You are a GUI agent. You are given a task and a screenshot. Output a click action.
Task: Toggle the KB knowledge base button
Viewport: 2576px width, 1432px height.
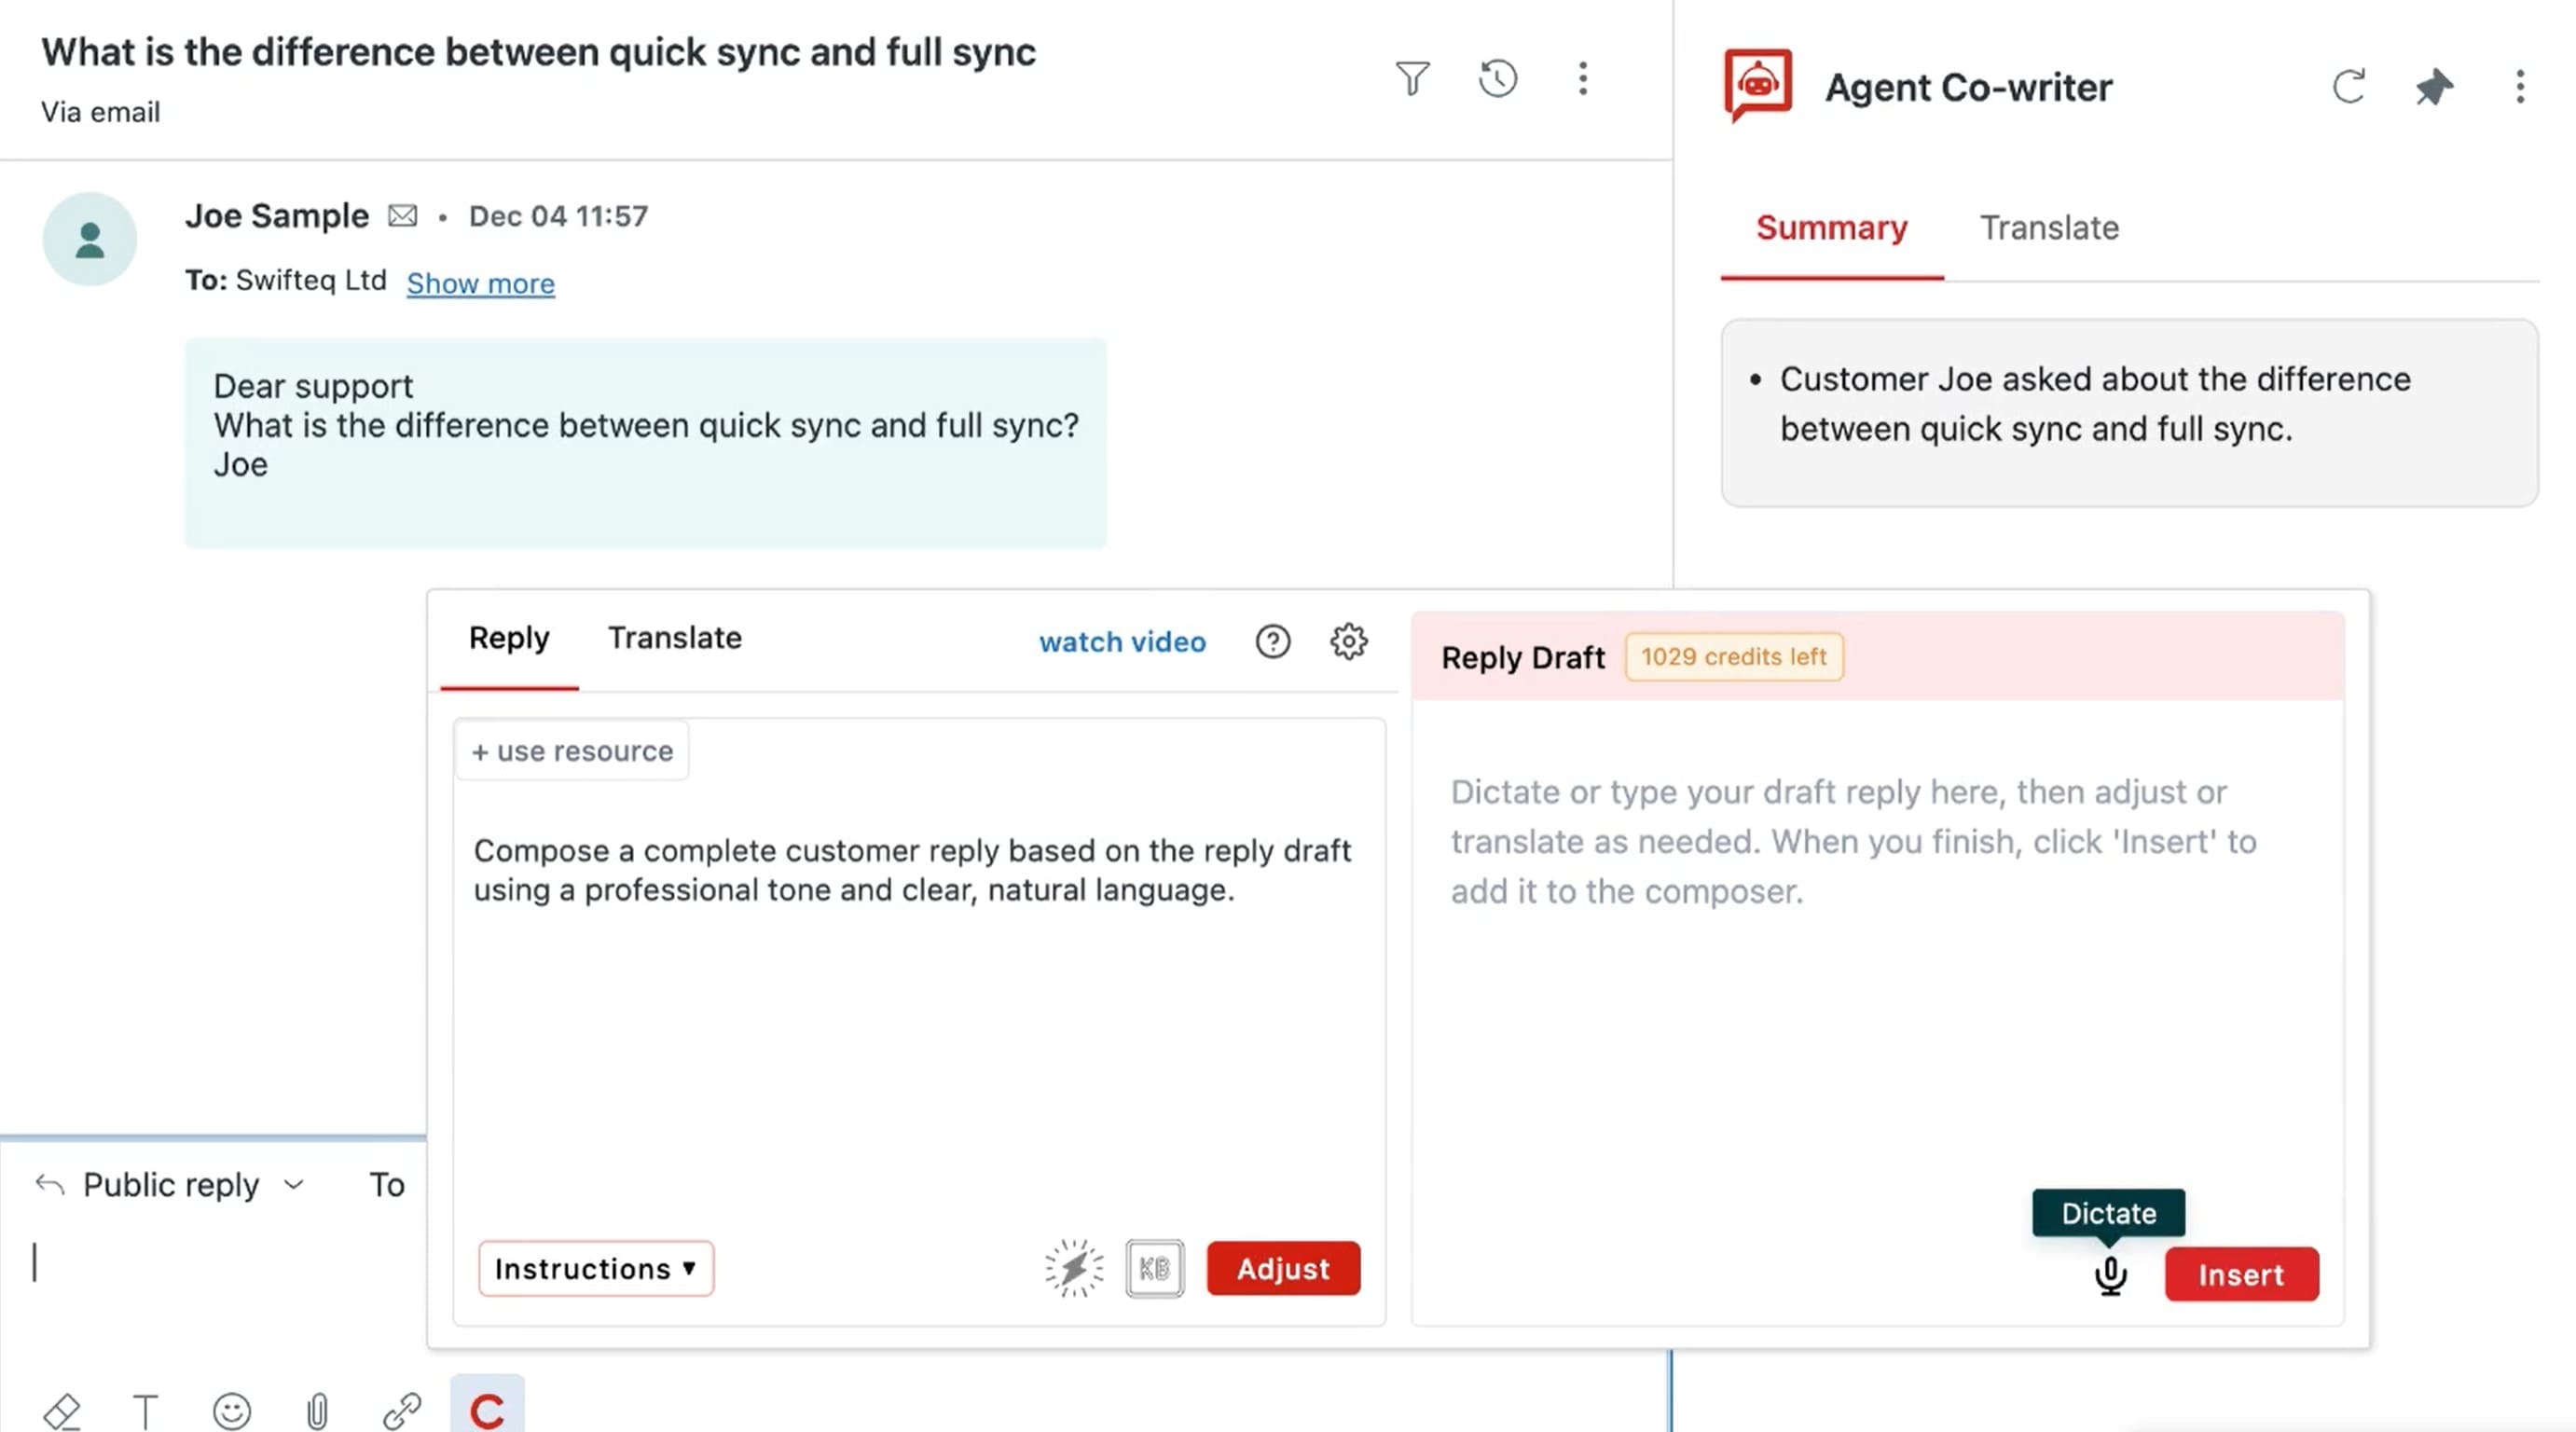click(x=1154, y=1268)
